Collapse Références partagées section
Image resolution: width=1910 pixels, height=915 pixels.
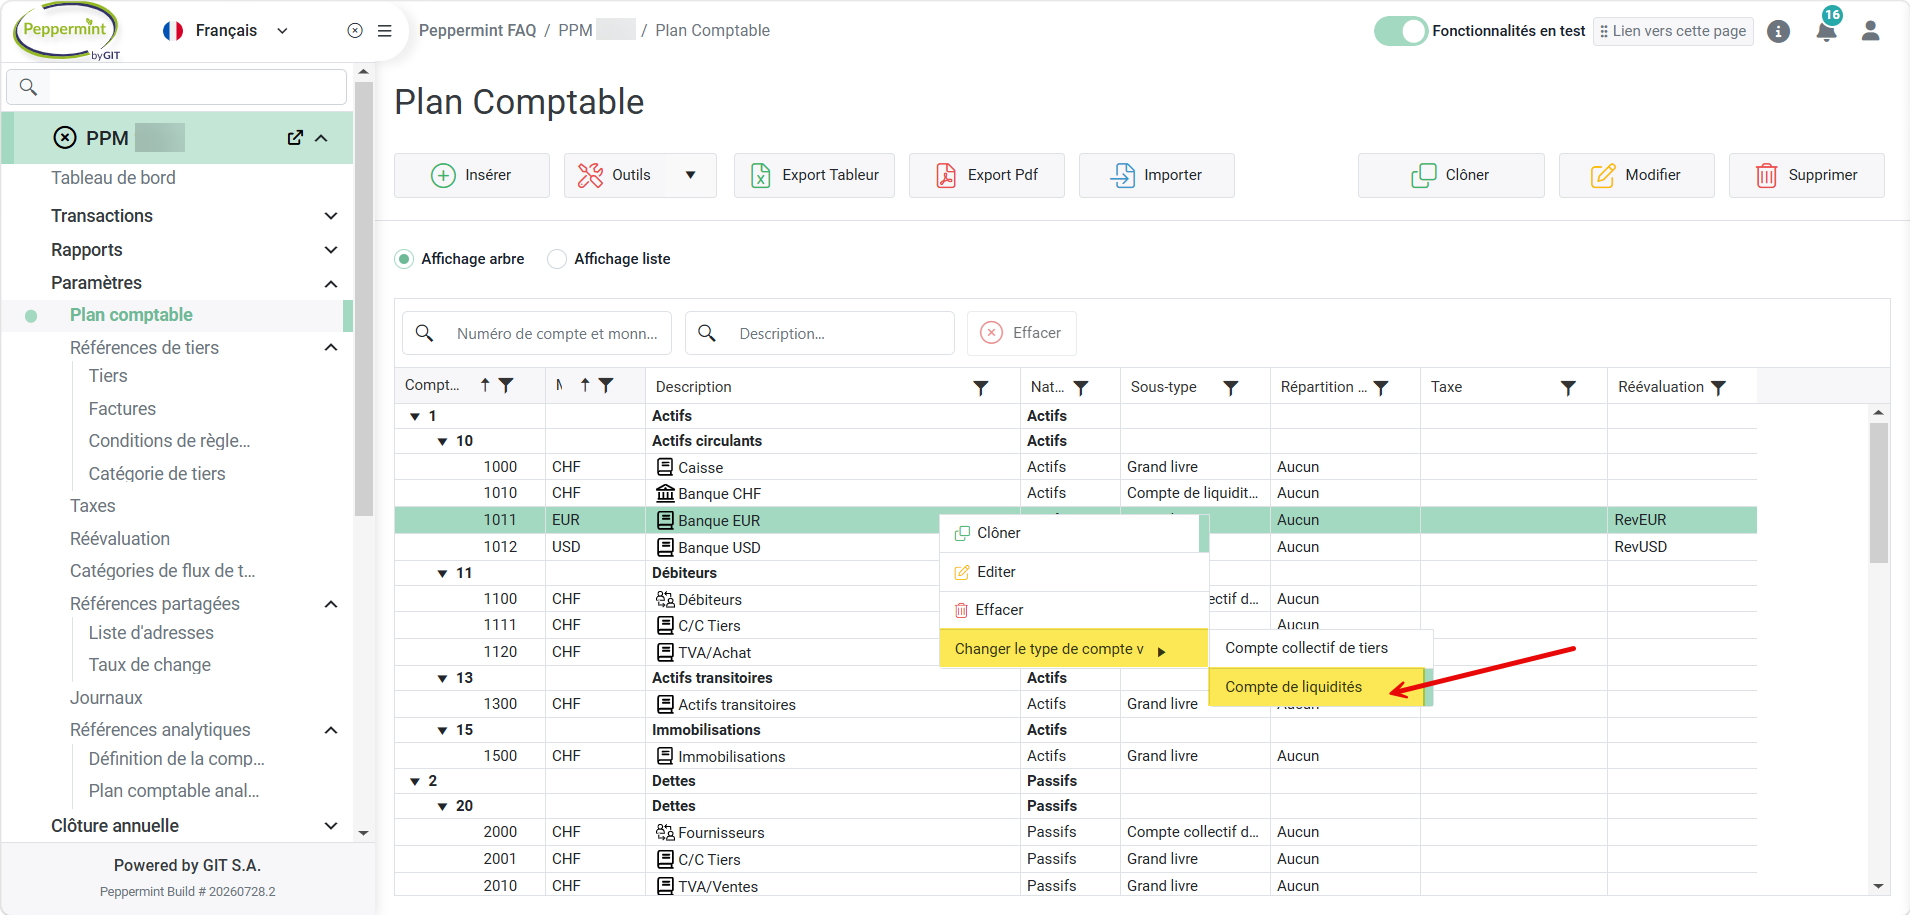[331, 604]
